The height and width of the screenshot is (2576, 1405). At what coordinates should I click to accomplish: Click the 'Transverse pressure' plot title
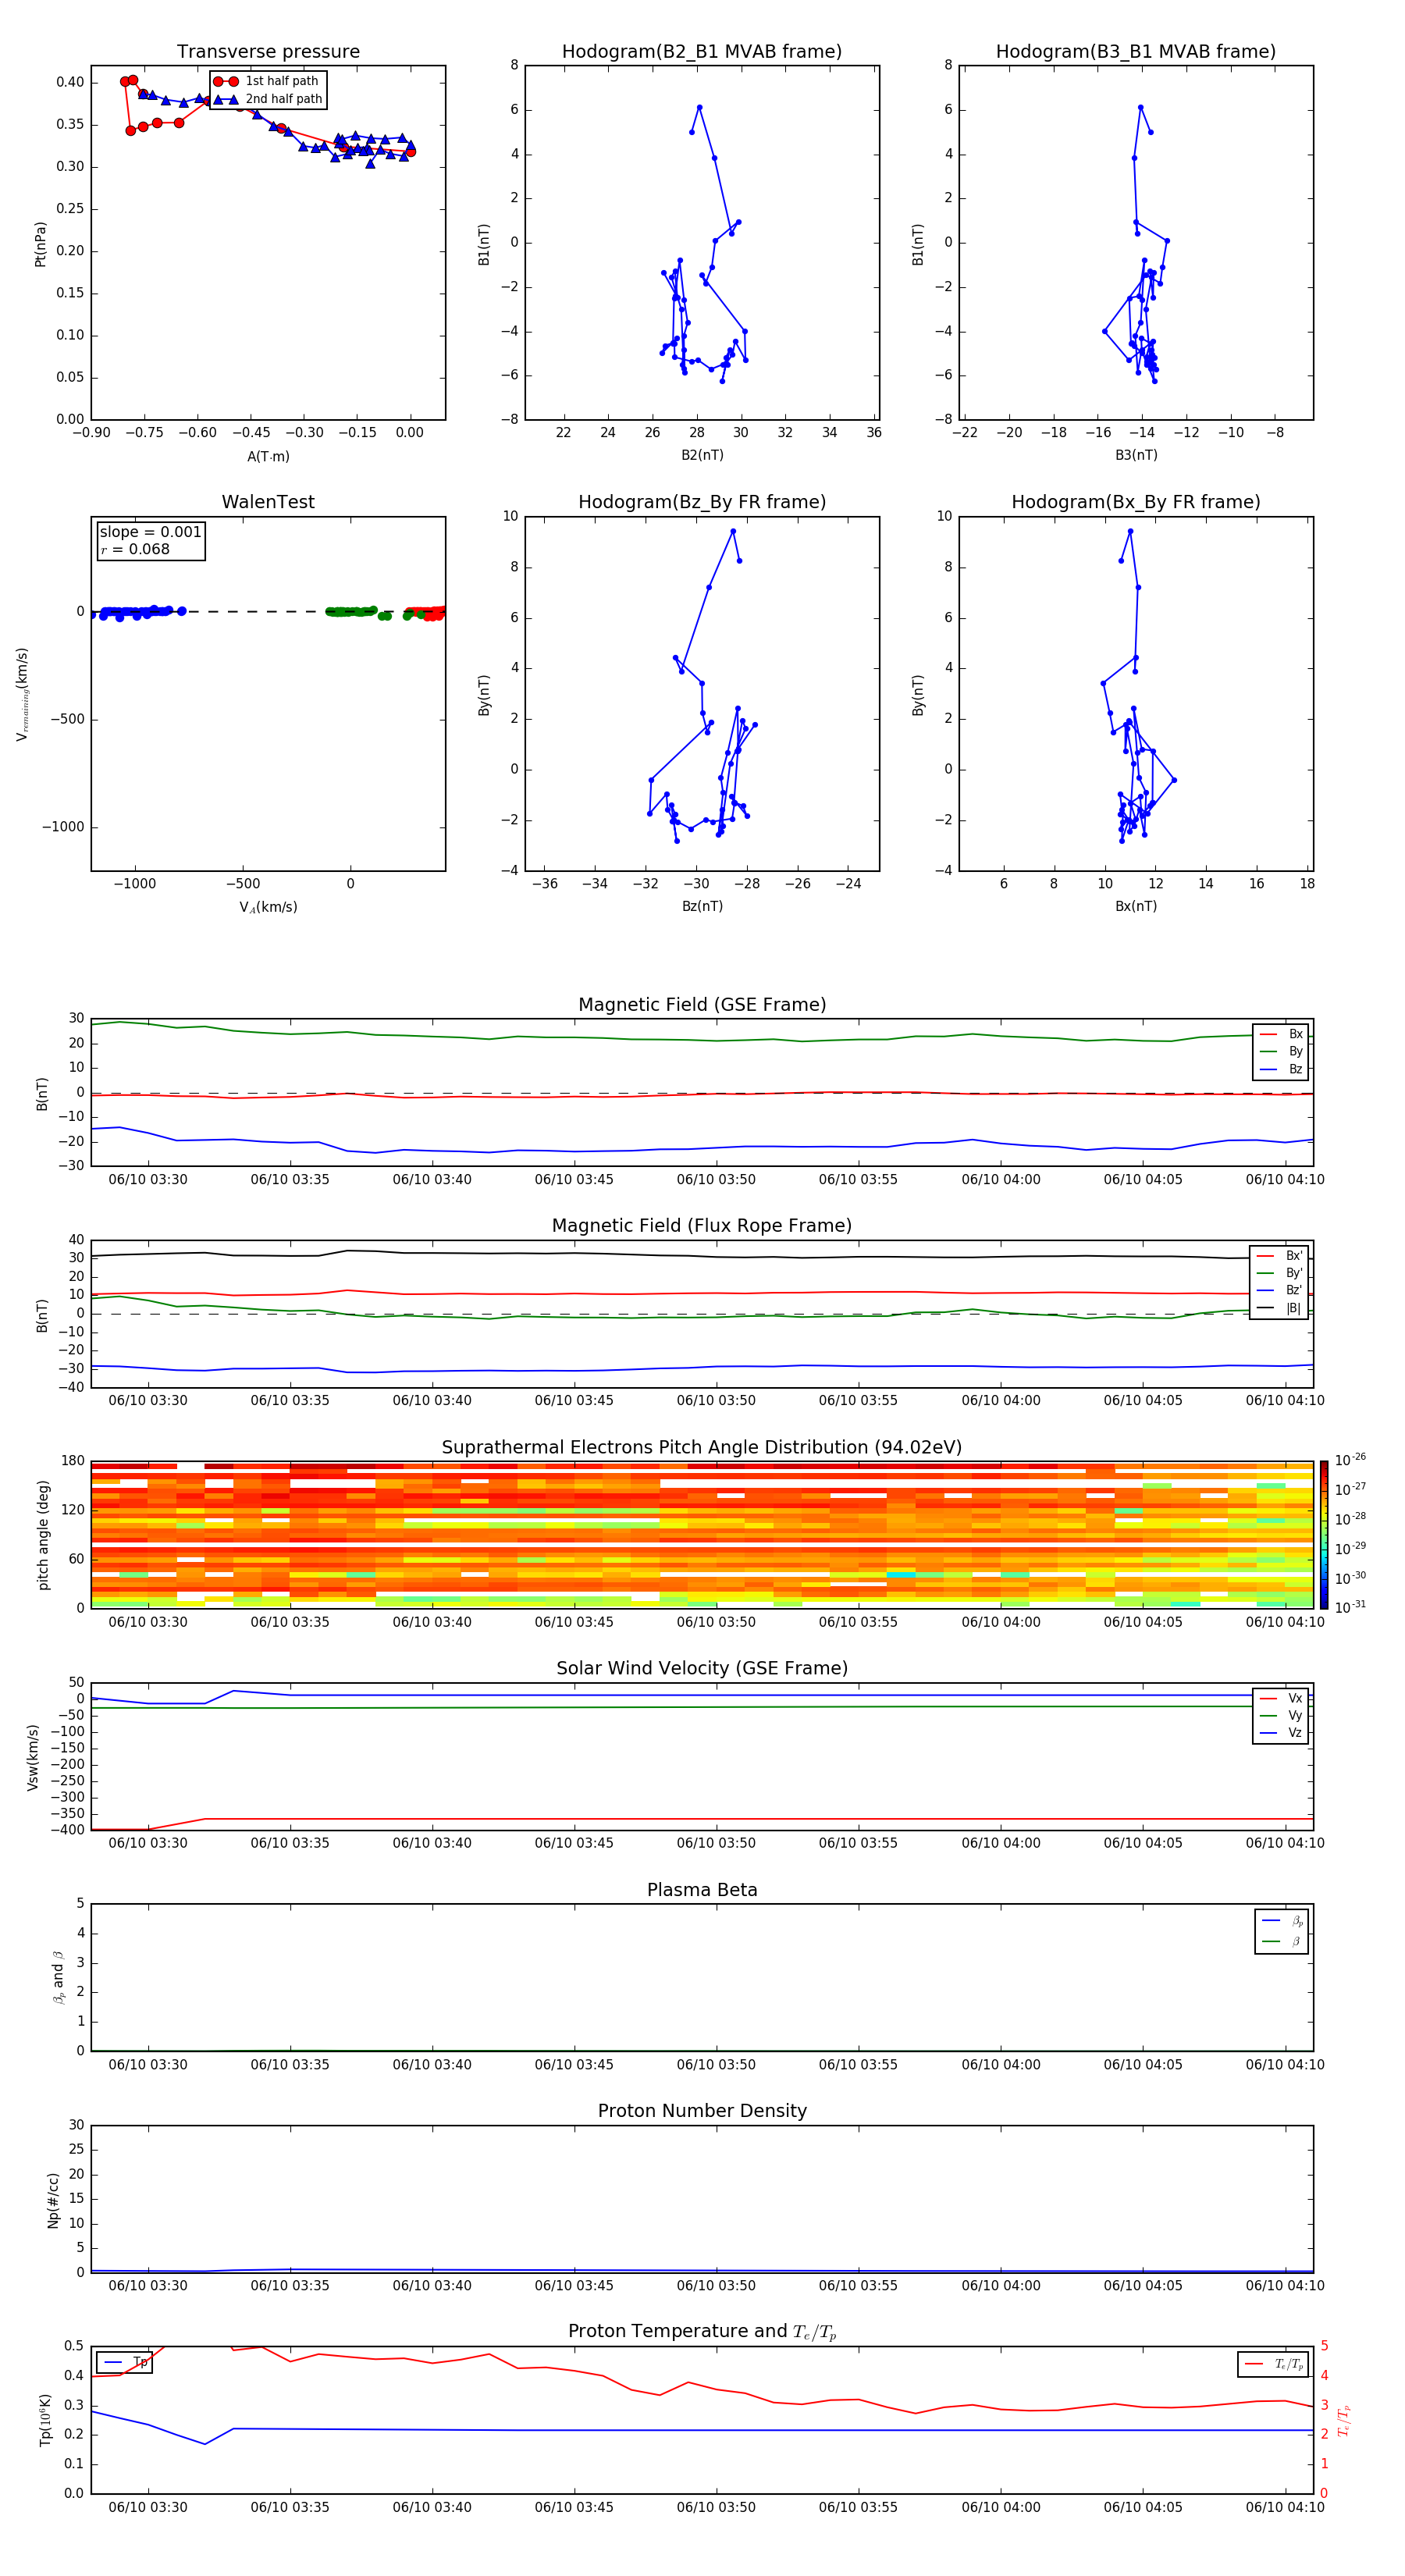point(268,52)
